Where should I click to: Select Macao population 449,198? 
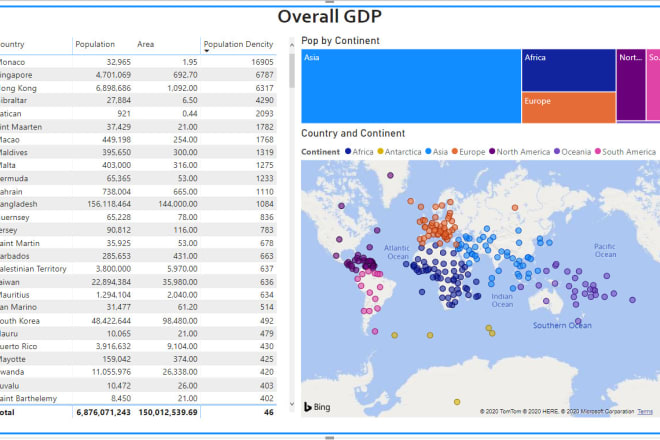click(x=117, y=139)
